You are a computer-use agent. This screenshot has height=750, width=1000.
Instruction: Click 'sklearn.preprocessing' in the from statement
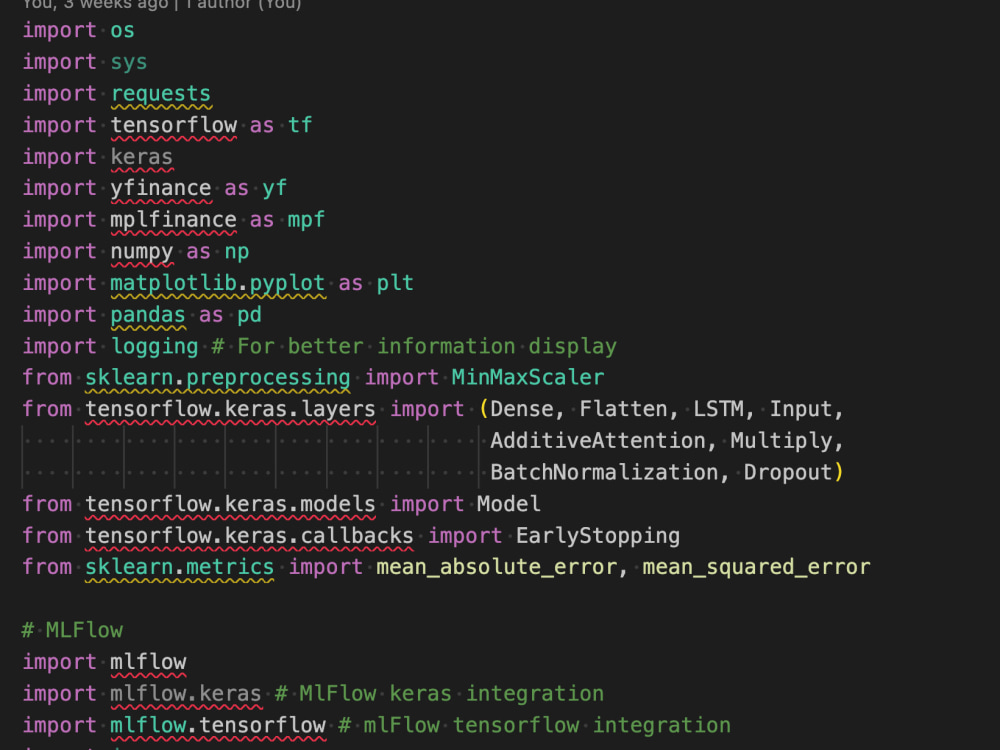coord(218,378)
